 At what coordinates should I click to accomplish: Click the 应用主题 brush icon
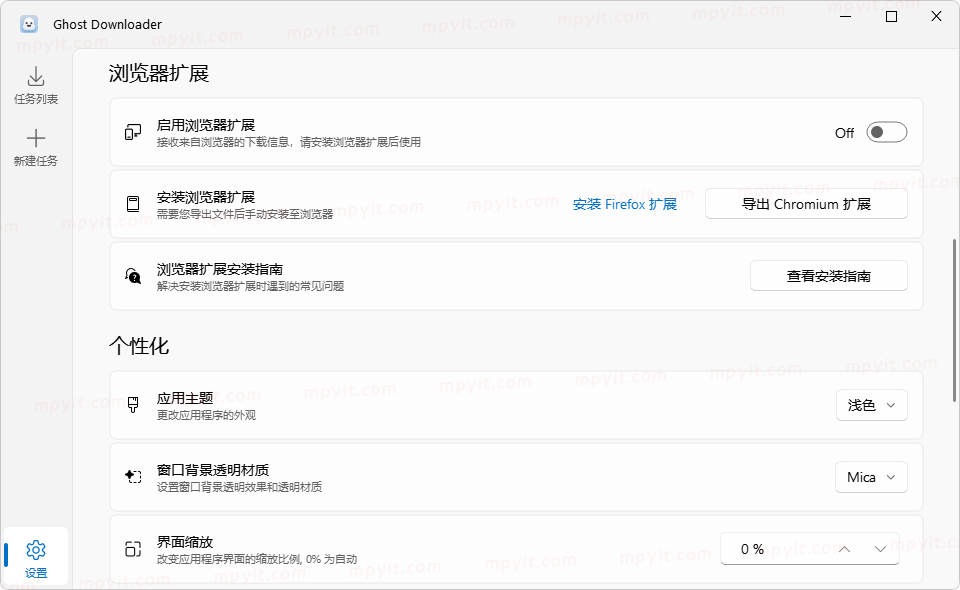tap(133, 405)
